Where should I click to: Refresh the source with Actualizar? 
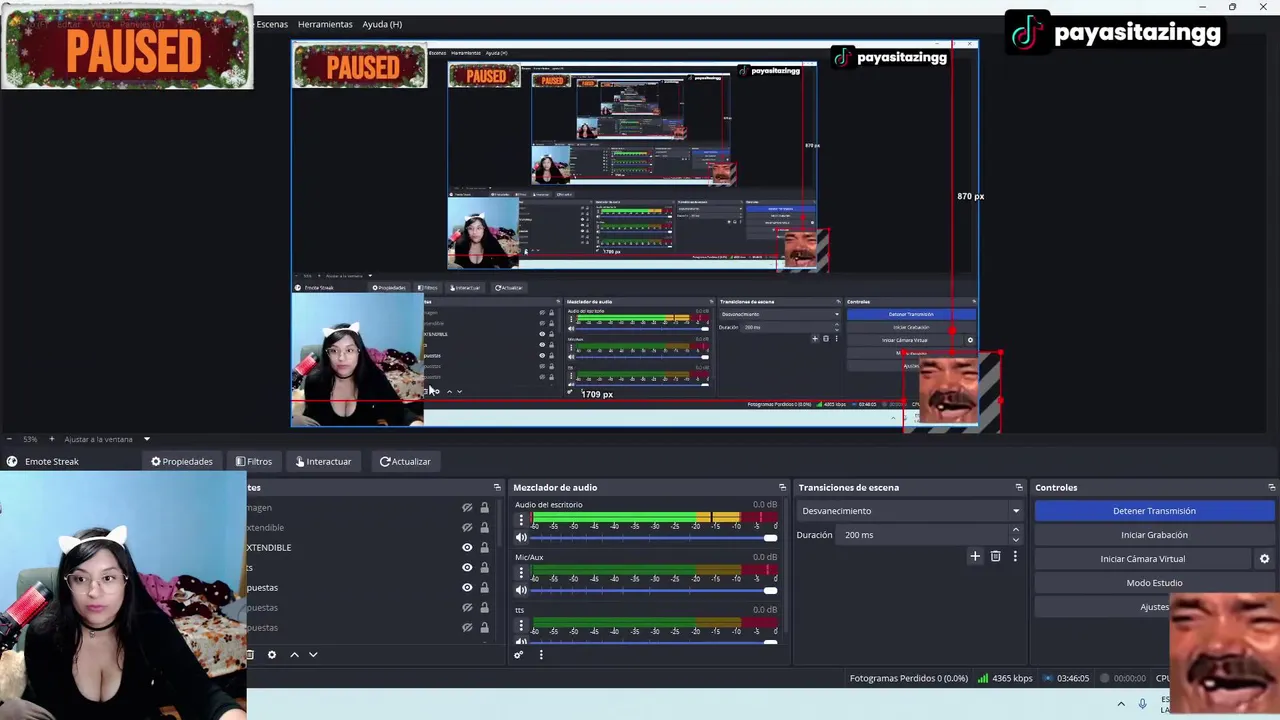(405, 461)
